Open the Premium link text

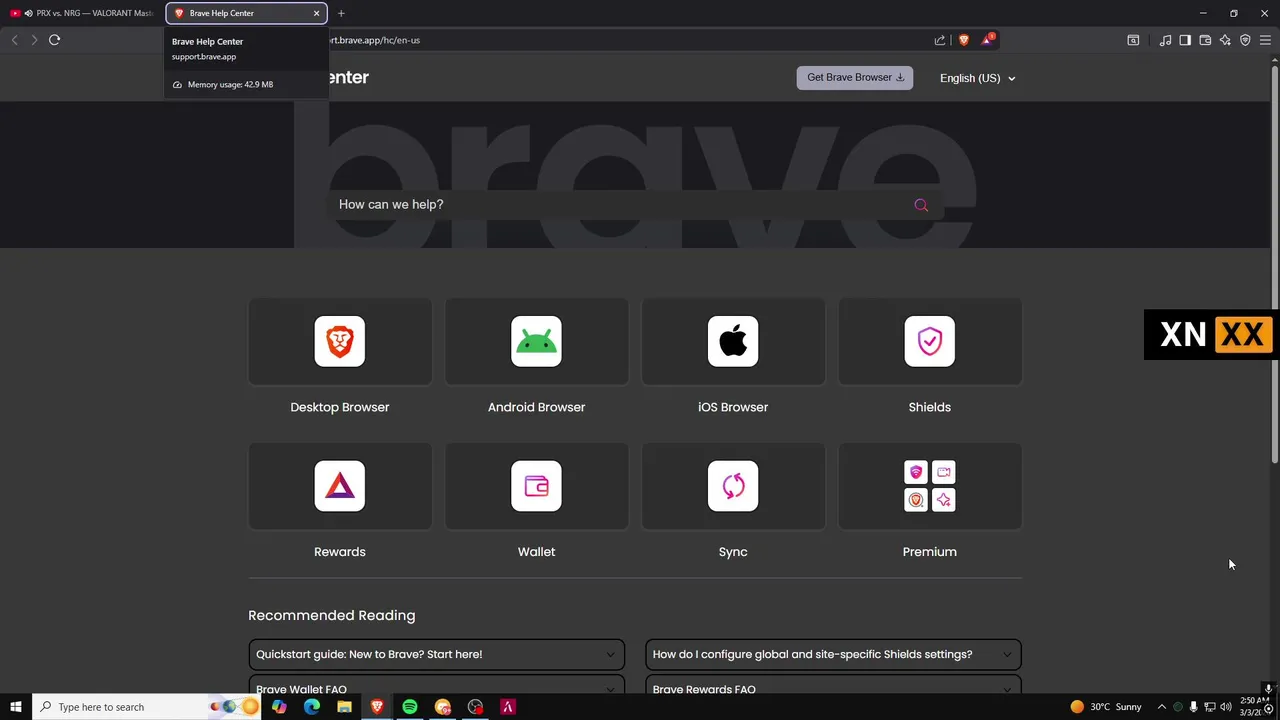(930, 552)
